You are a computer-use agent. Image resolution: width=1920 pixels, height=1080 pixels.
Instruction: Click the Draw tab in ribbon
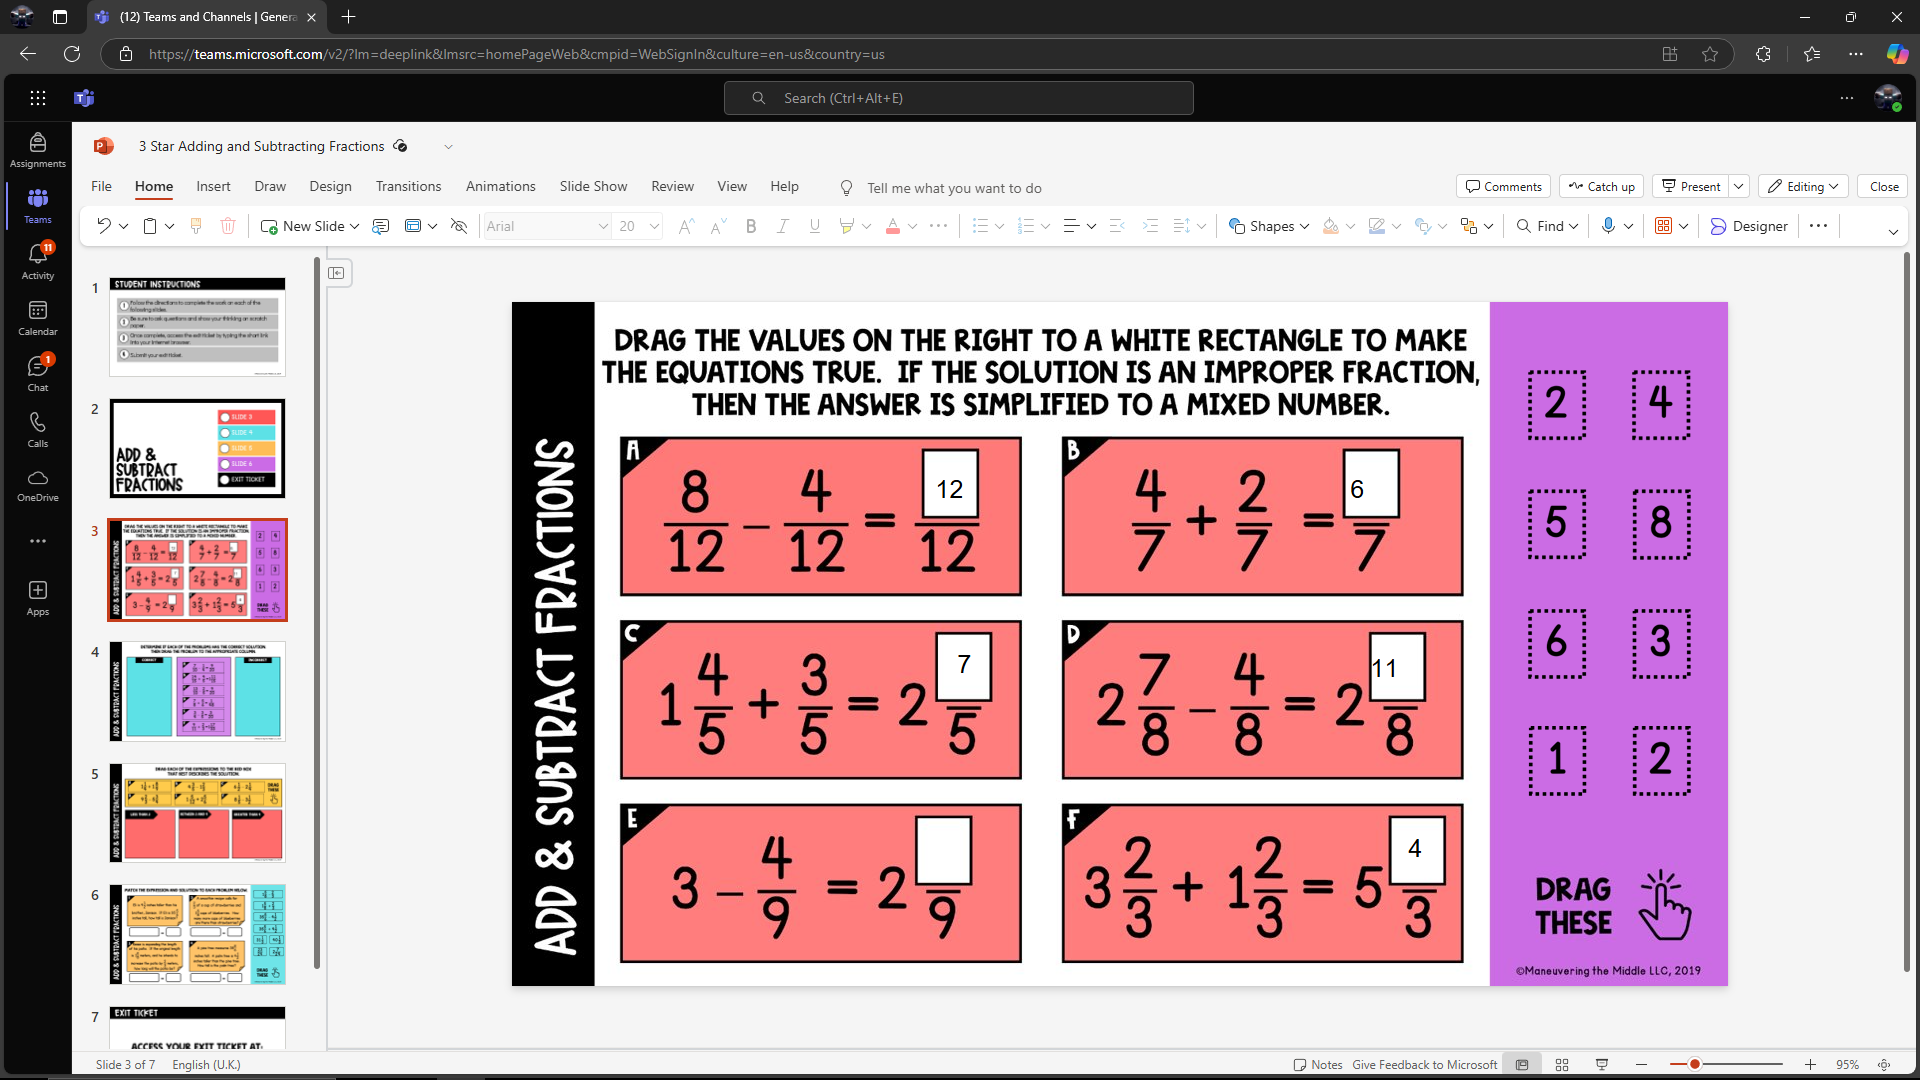tap(270, 186)
